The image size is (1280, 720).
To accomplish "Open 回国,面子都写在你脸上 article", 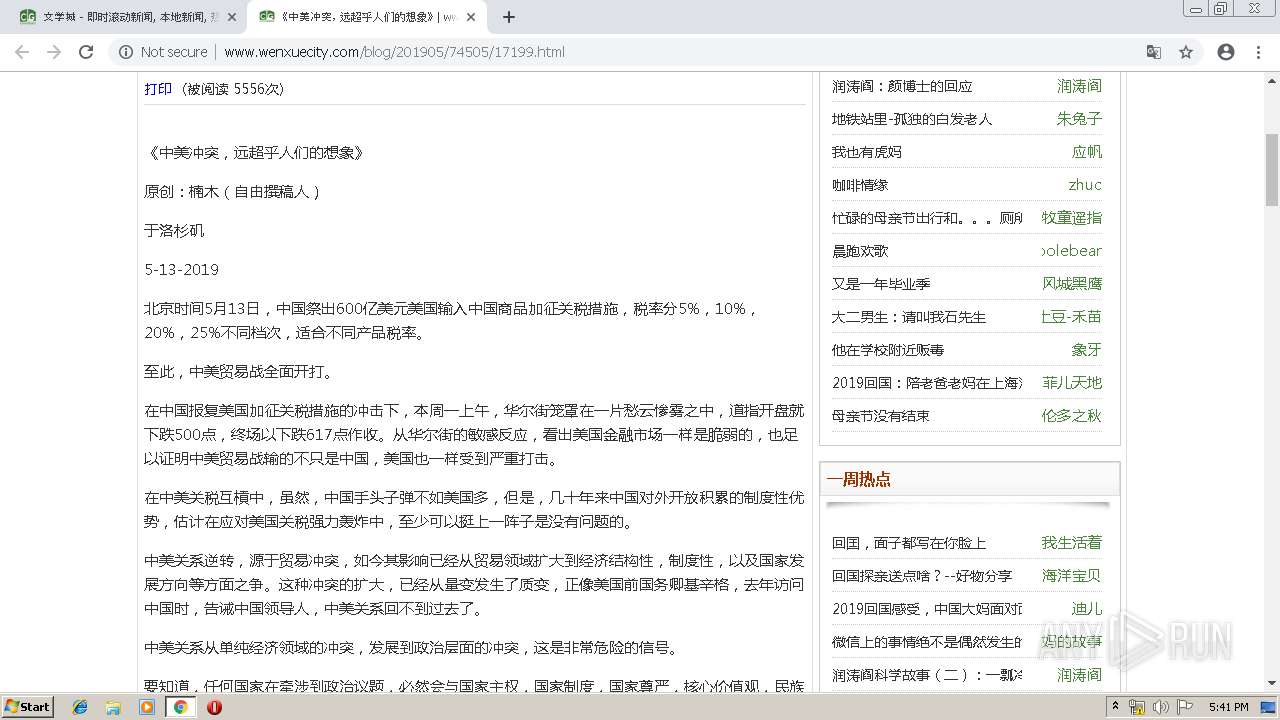I will tap(909, 543).
